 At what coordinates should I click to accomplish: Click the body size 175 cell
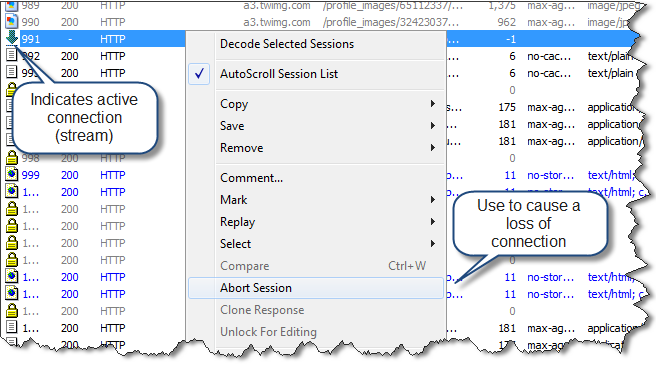point(507,107)
